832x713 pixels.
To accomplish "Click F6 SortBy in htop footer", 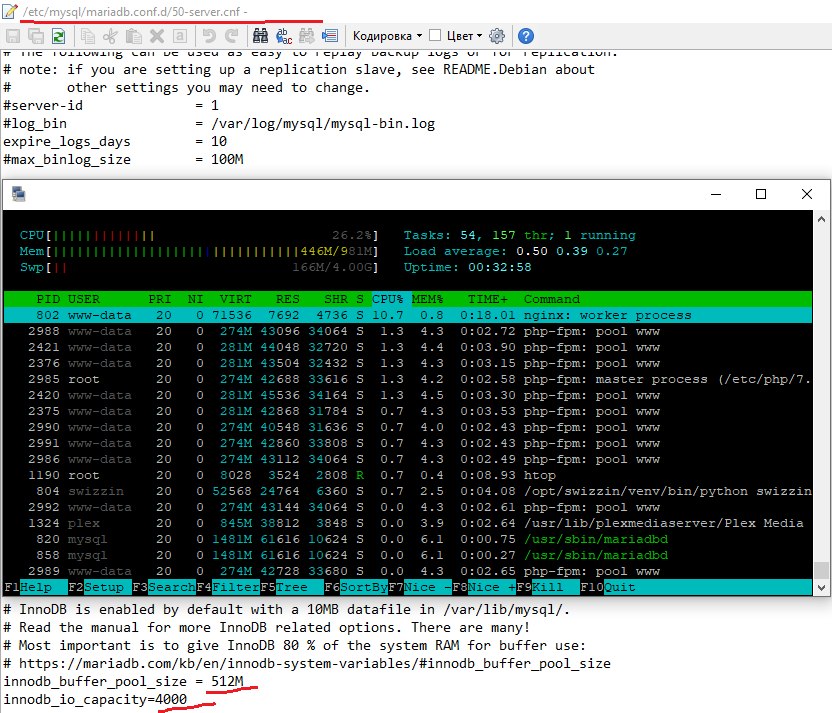I will pos(356,587).
